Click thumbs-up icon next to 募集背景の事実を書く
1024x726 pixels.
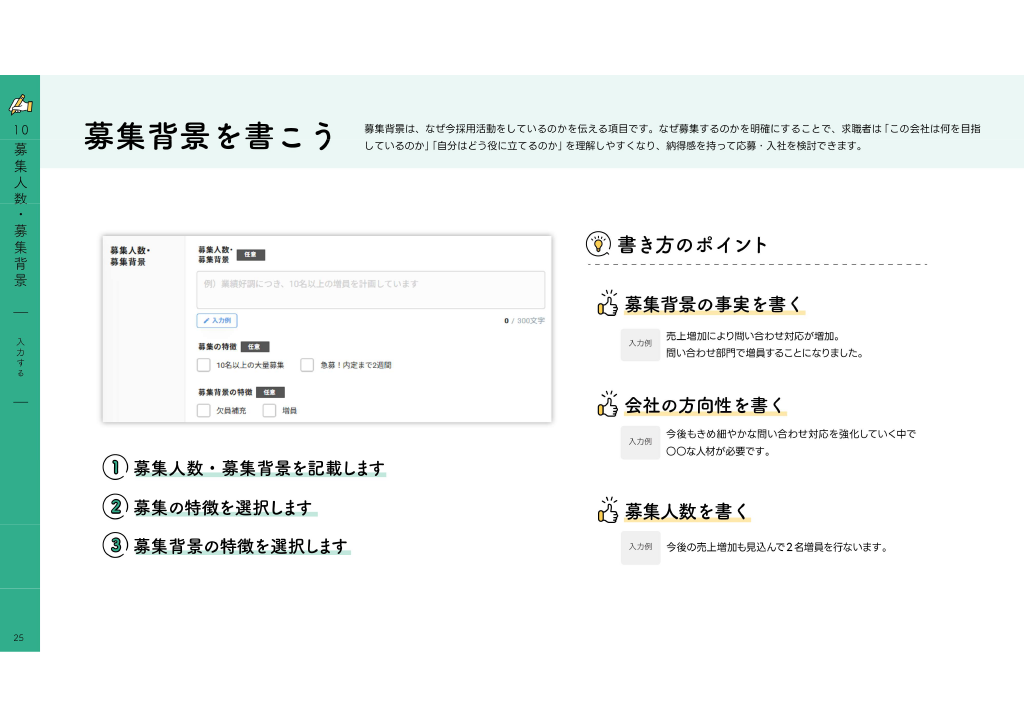tap(607, 304)
